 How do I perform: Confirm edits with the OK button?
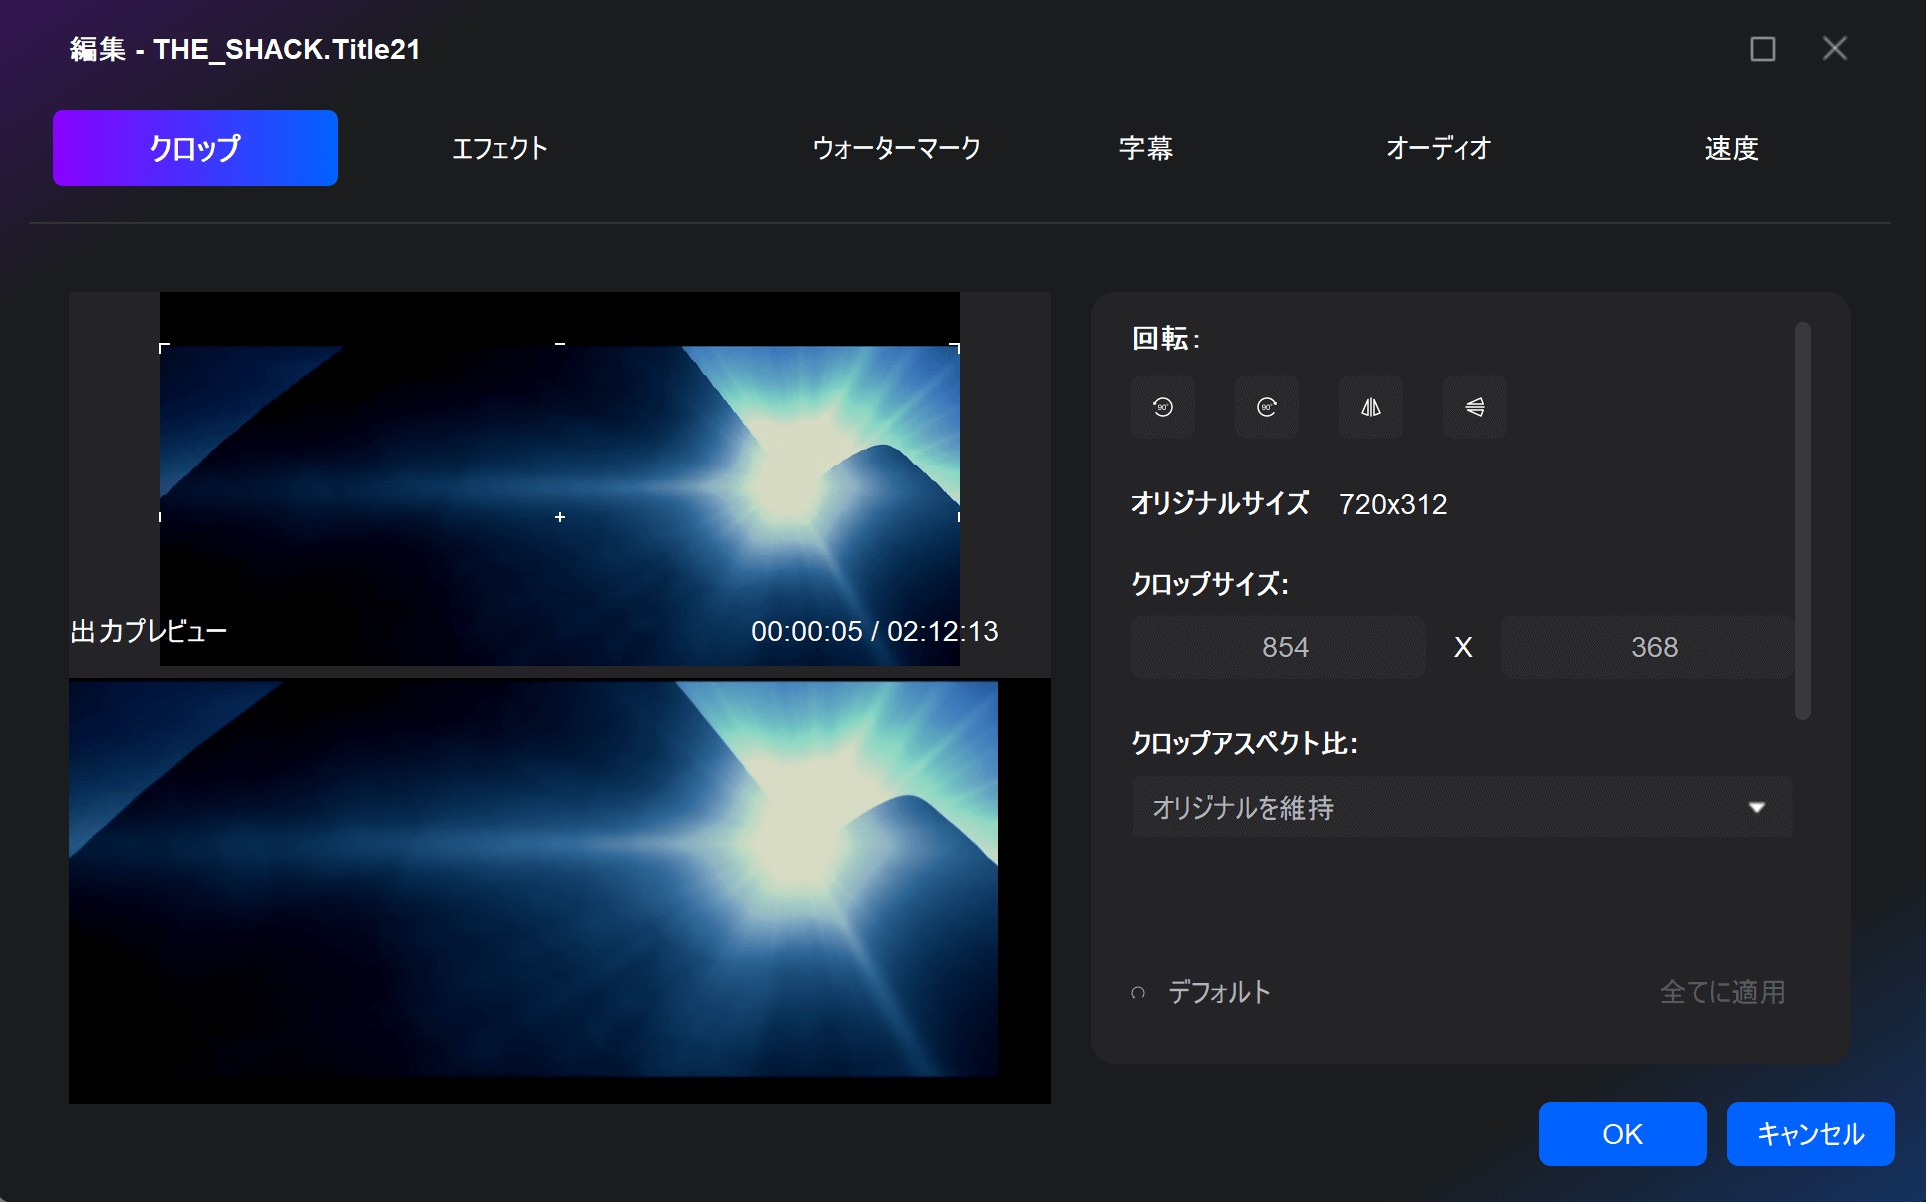(x=1622, y=1134)
